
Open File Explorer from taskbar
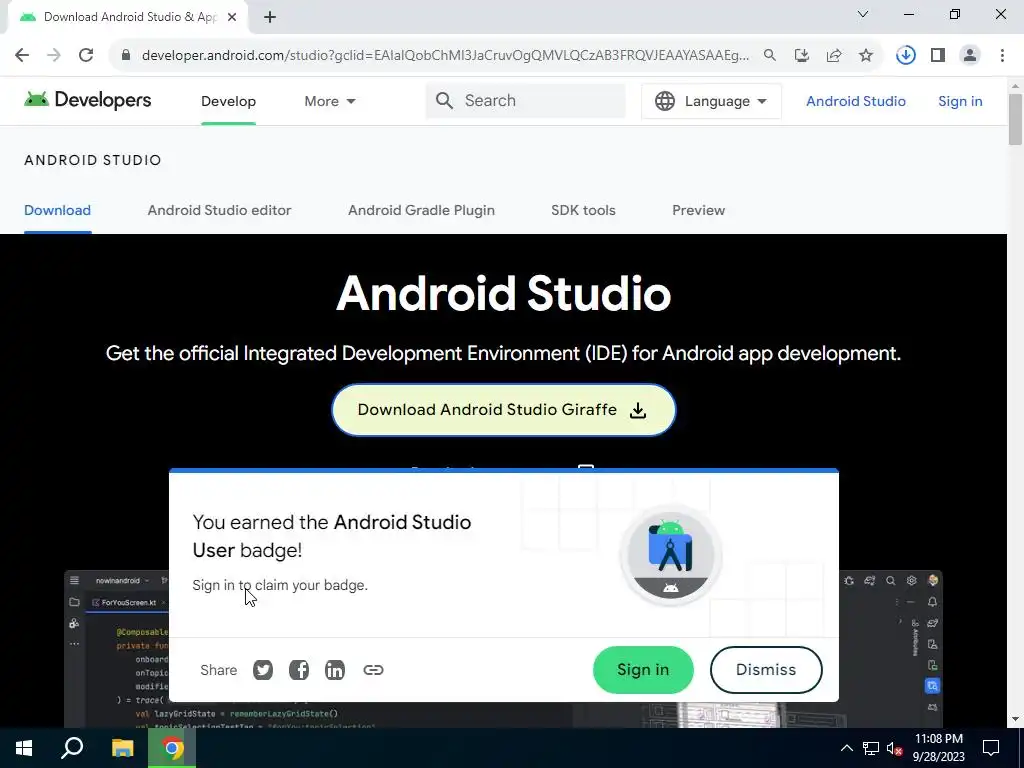[122, 748]
